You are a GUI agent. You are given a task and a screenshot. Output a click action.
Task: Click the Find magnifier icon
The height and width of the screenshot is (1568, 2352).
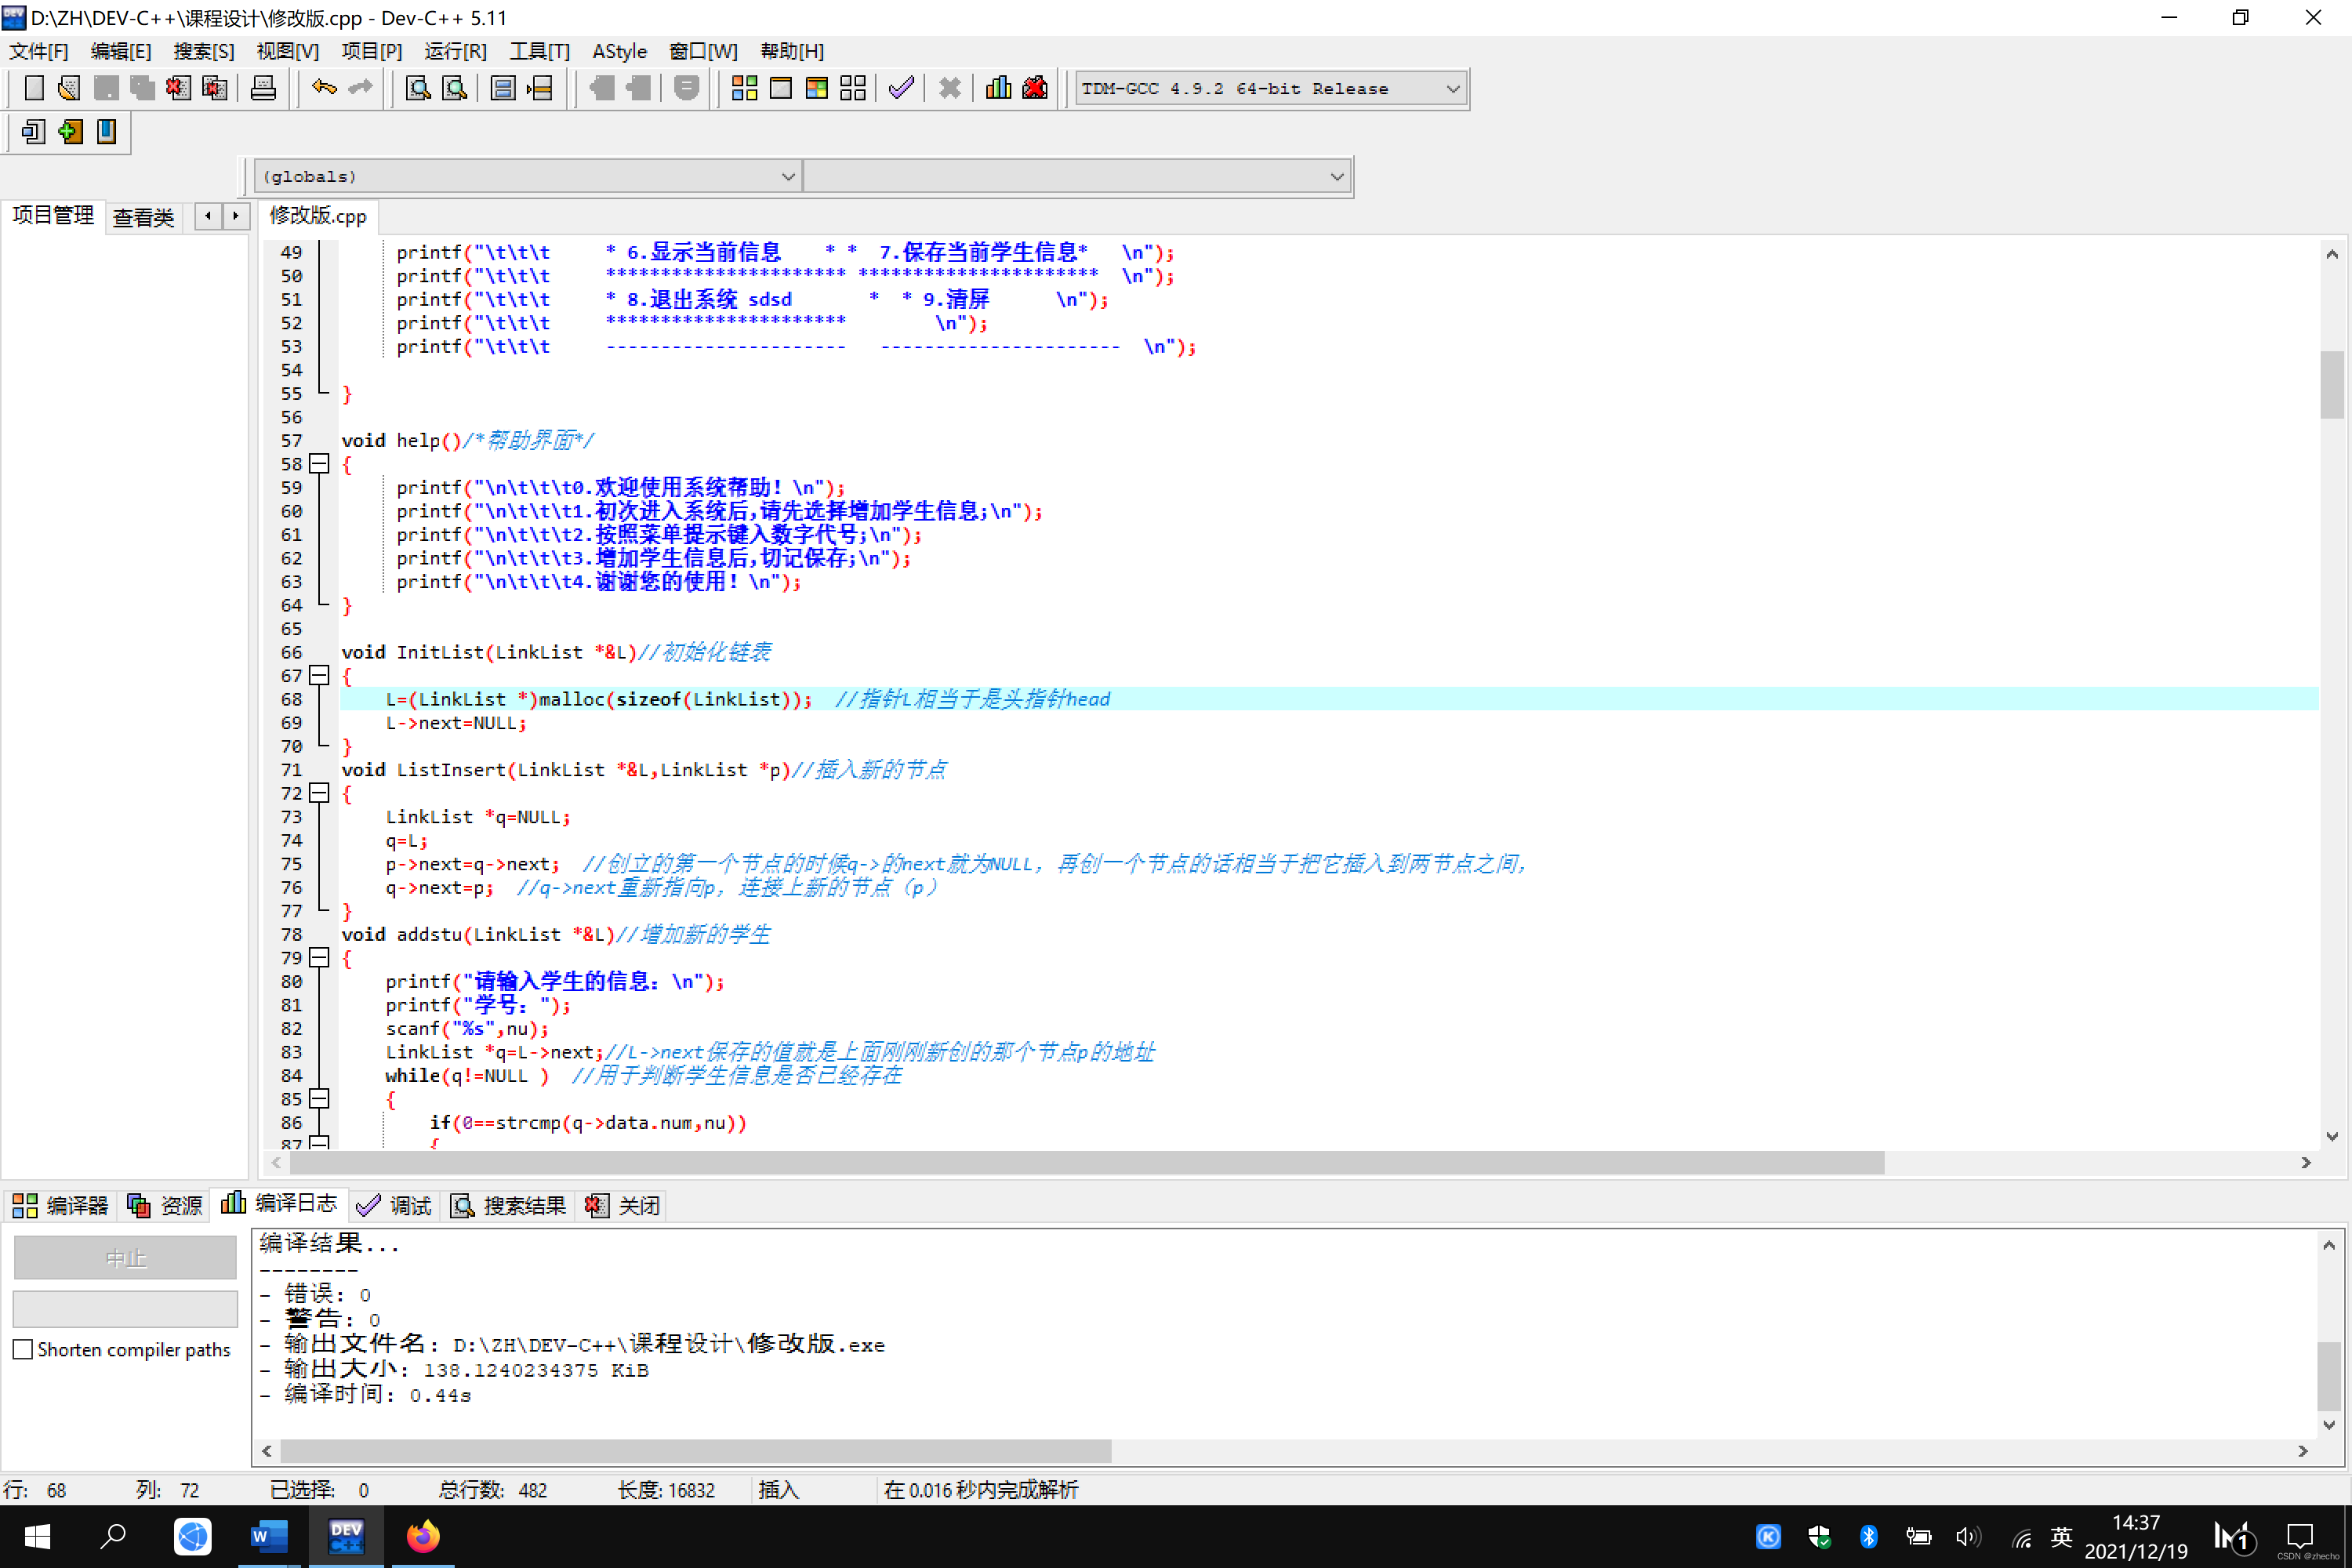click(x=418, y=88)
